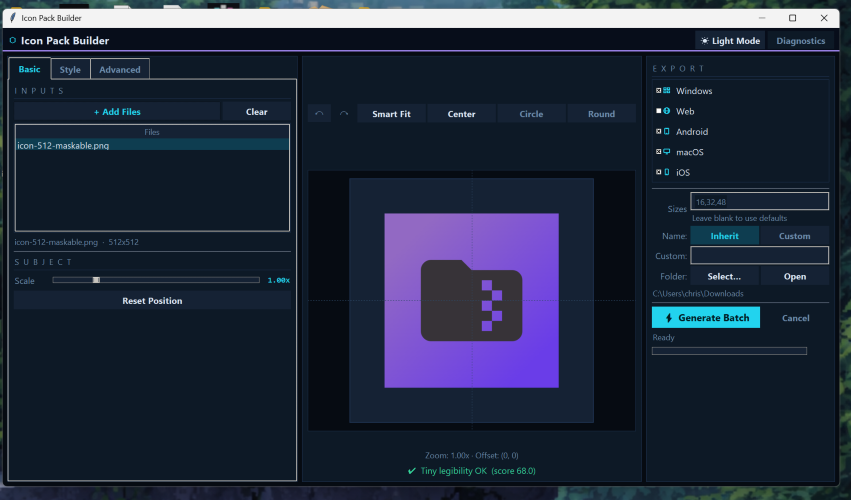
Task: Click the Windows label in Export list
Action: (x=694, y=91)
